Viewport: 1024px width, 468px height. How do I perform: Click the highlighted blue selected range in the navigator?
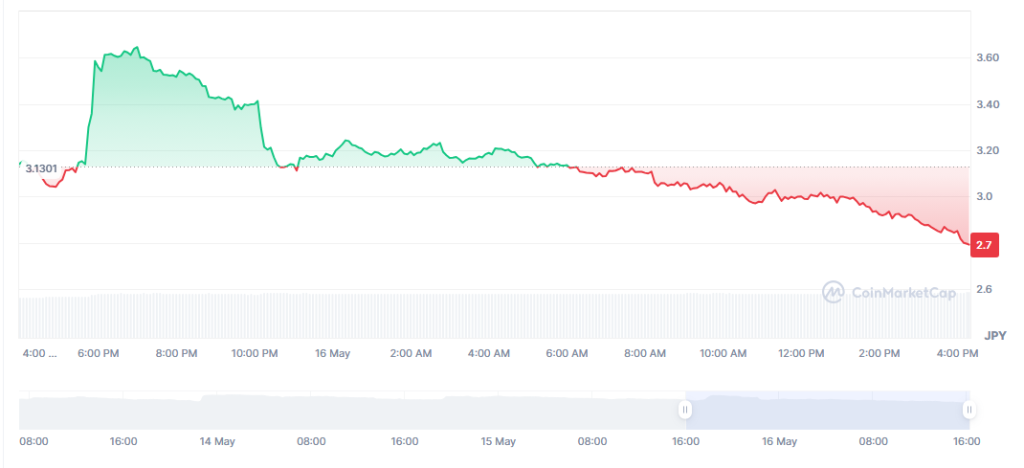(827, 410)
